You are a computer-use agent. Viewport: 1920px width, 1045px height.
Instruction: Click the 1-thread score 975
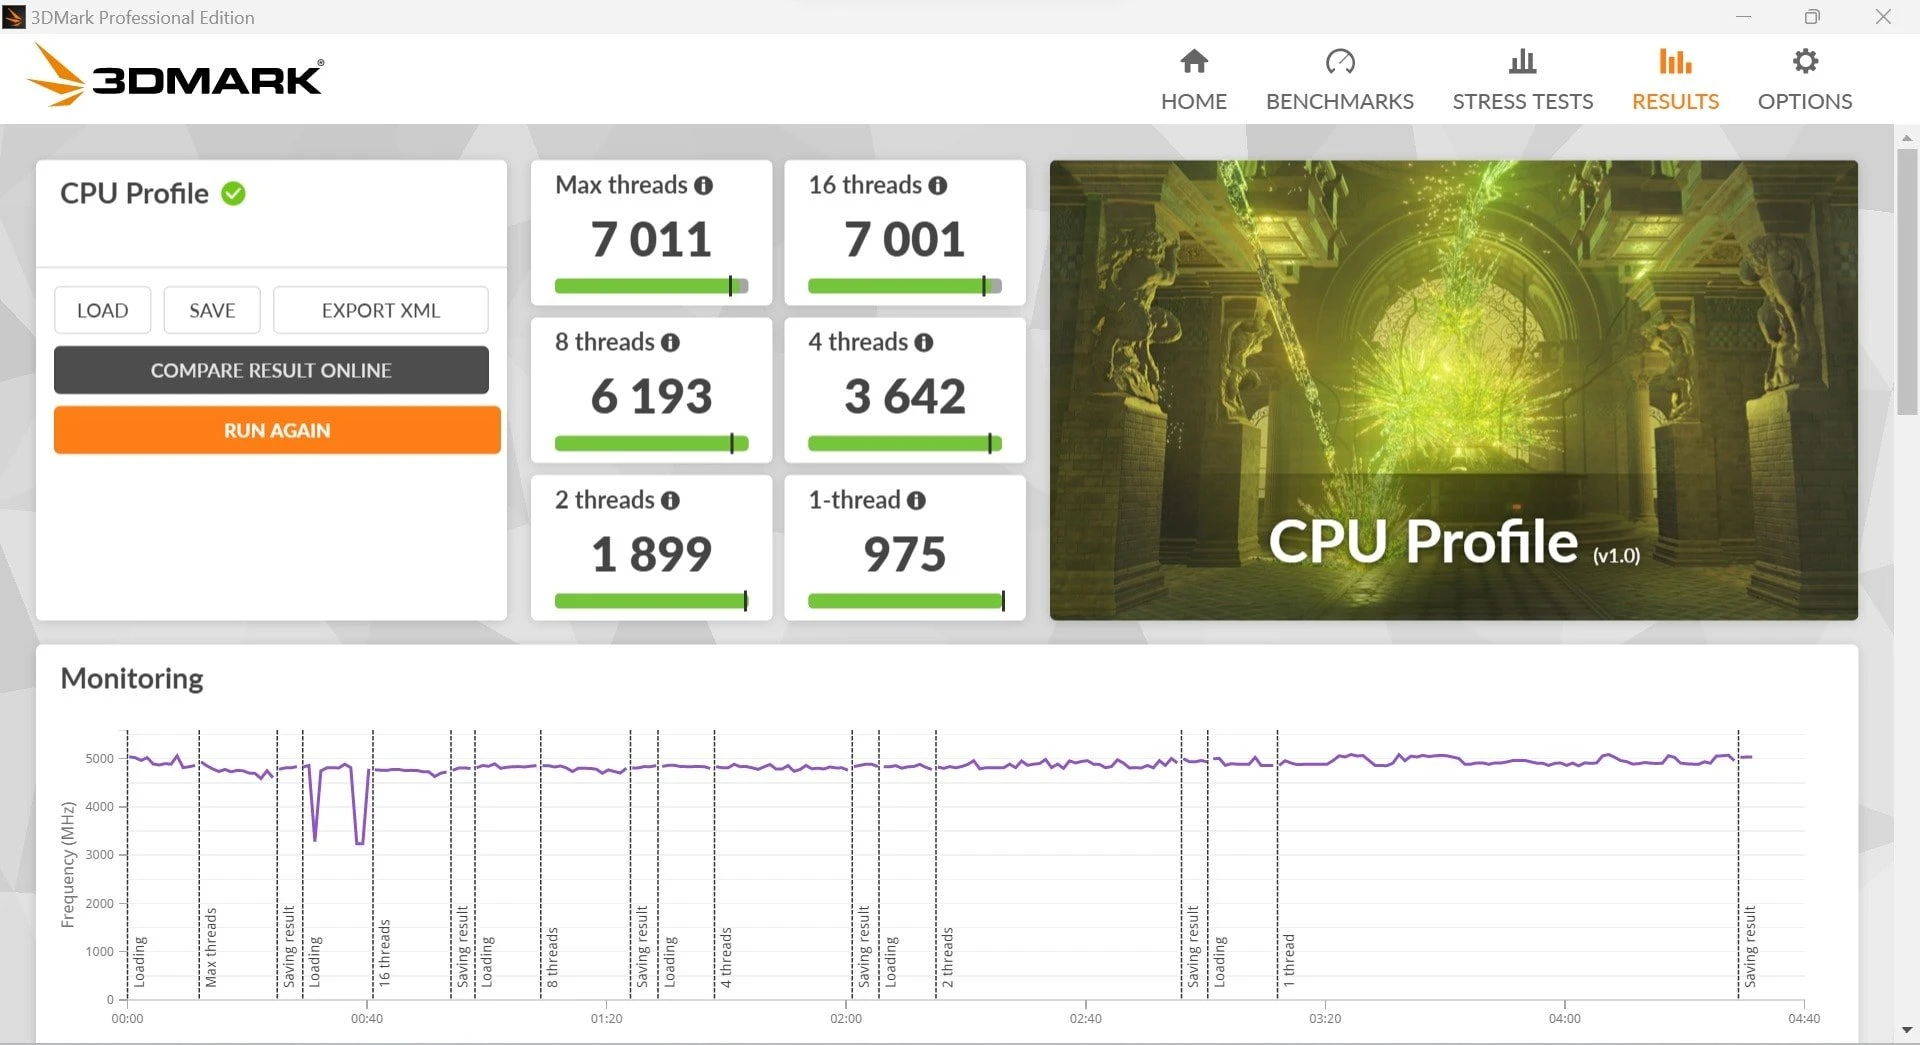[905, 555]
